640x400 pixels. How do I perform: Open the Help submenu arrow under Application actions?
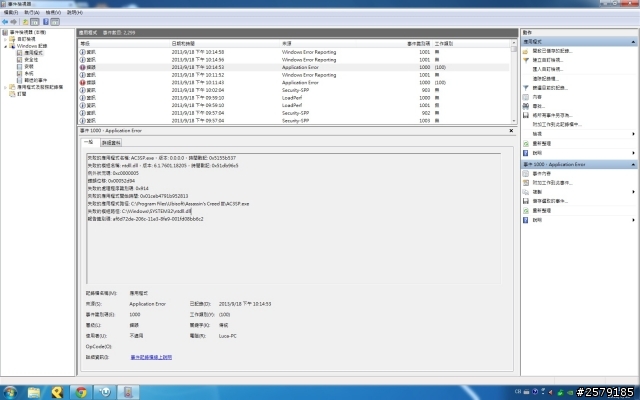pyautogui.click(x=633, y=153)
